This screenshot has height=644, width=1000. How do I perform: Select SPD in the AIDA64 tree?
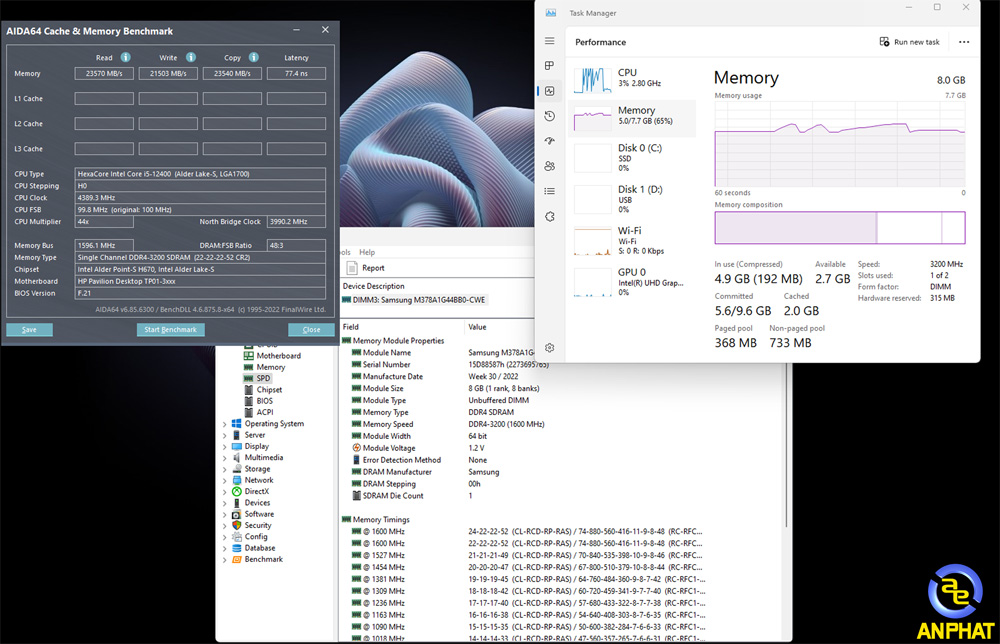263,378
